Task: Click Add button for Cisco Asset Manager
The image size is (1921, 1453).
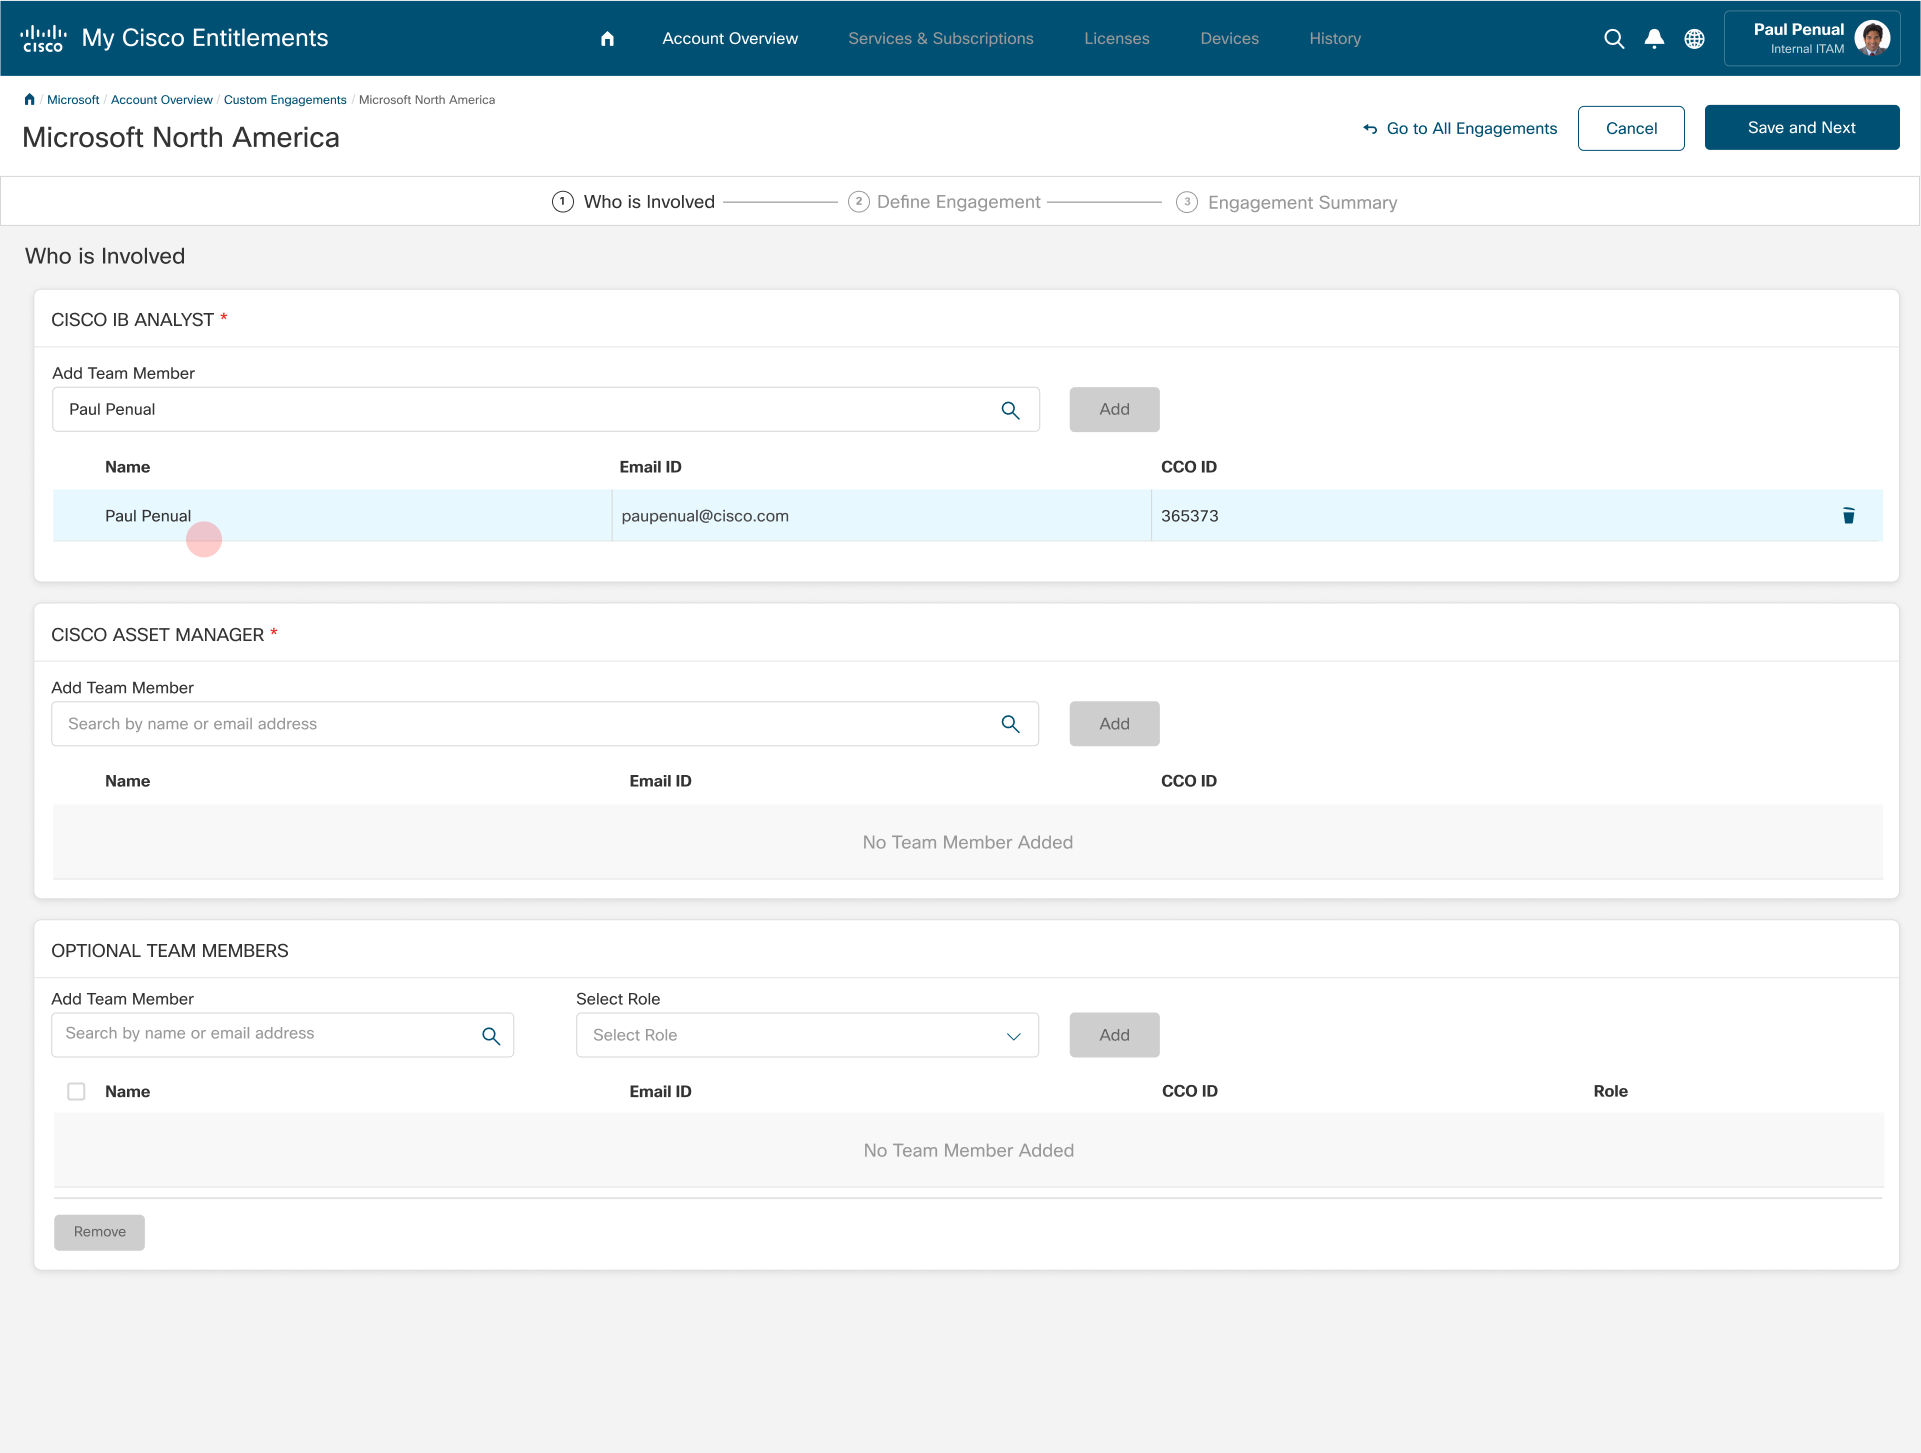Action: (x=1114, y=724)
